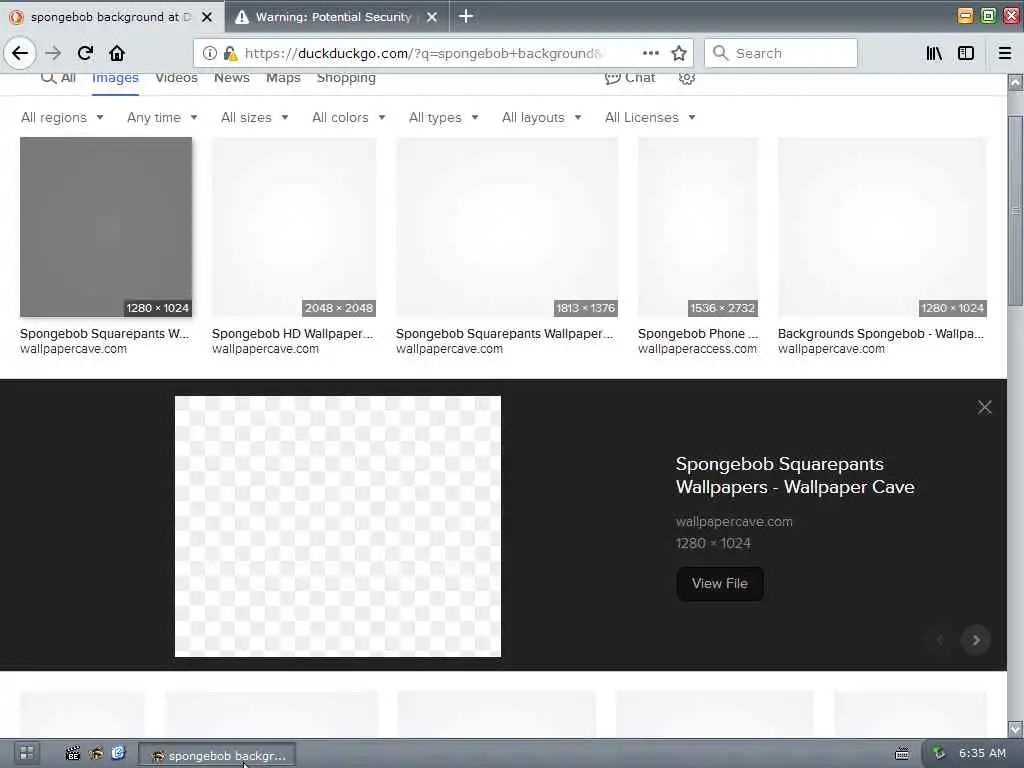
Task: Open the browser home page
Action: (117, 53)
